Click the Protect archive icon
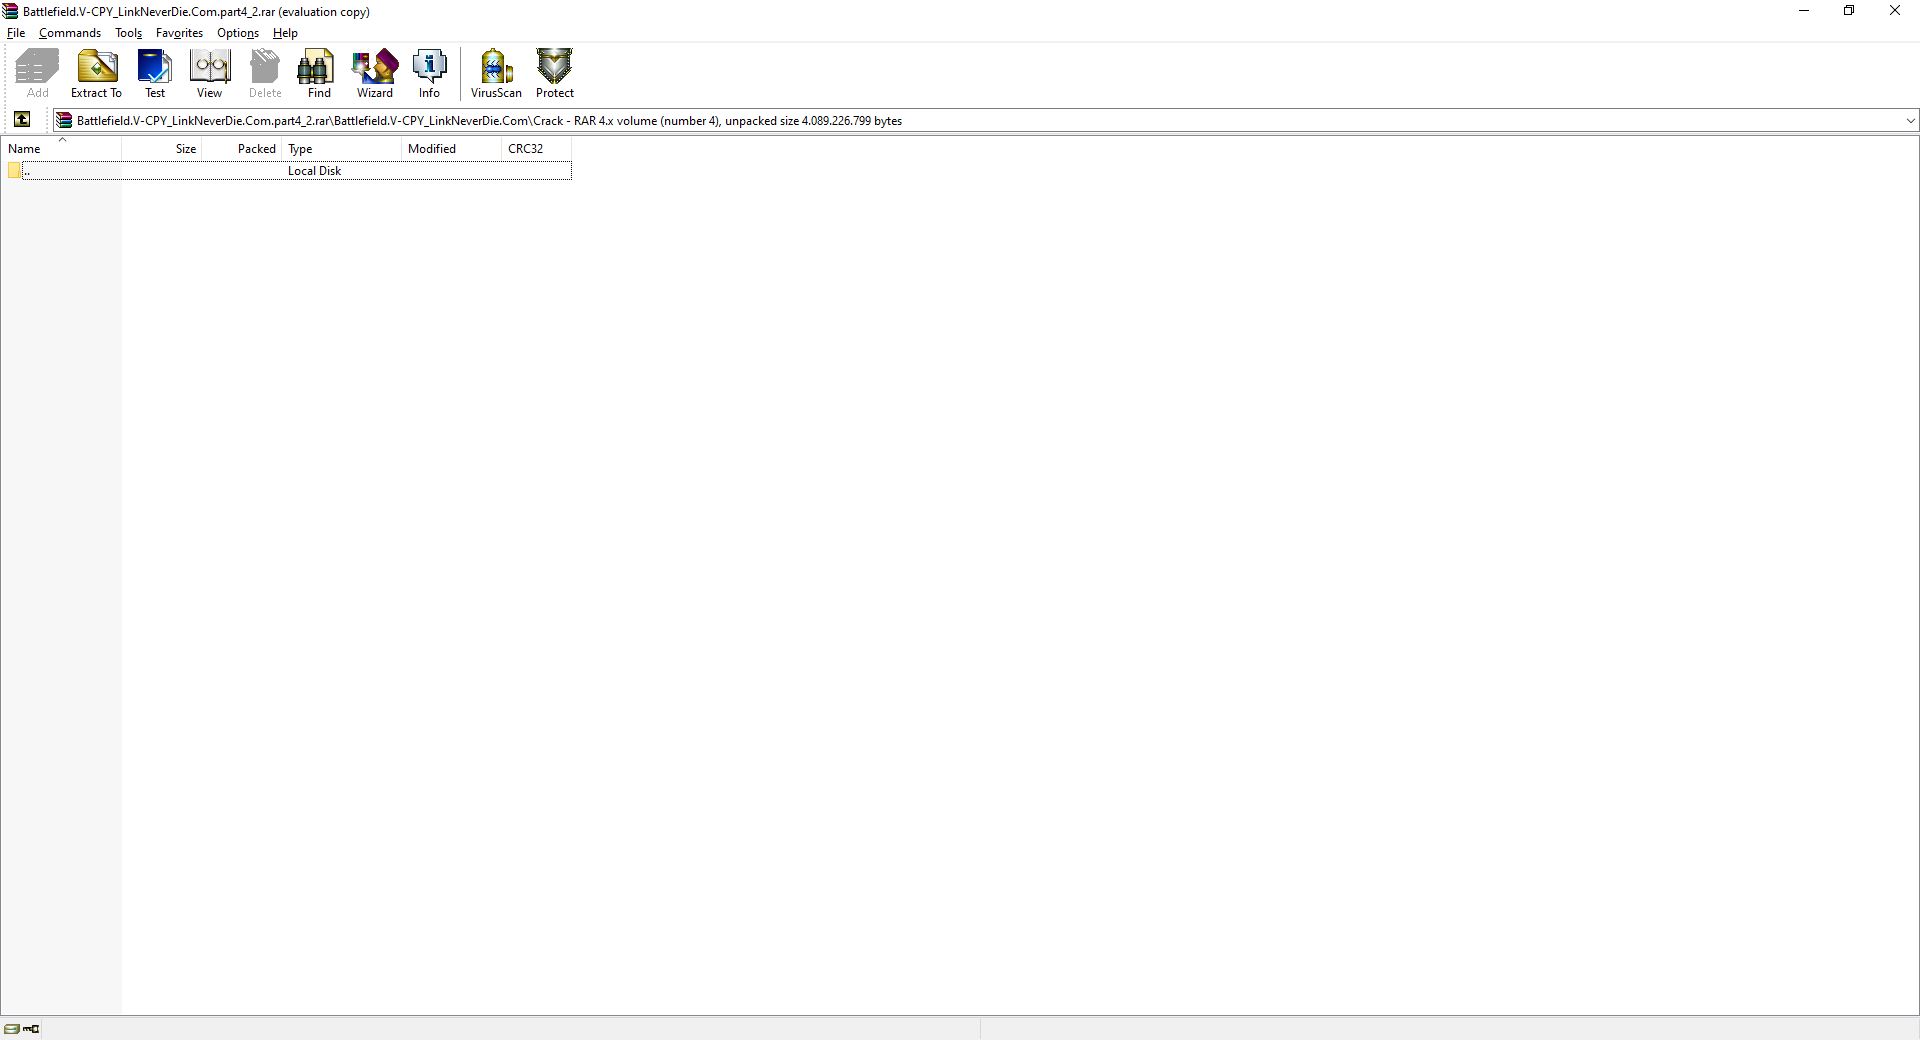 coord(554,74)
